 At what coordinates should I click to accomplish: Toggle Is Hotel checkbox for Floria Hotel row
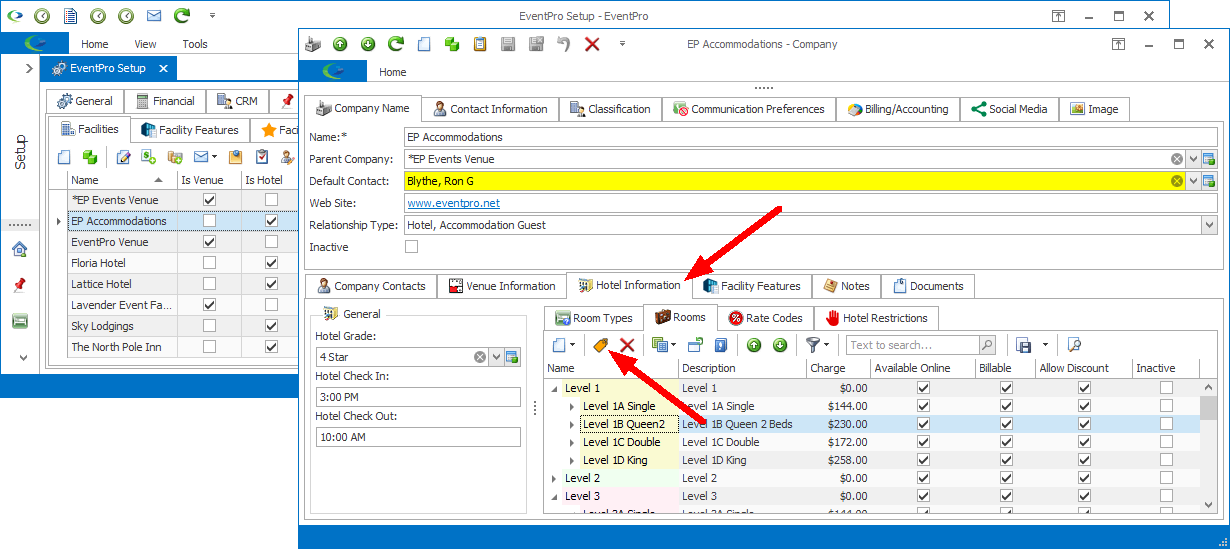pos(271,263)
